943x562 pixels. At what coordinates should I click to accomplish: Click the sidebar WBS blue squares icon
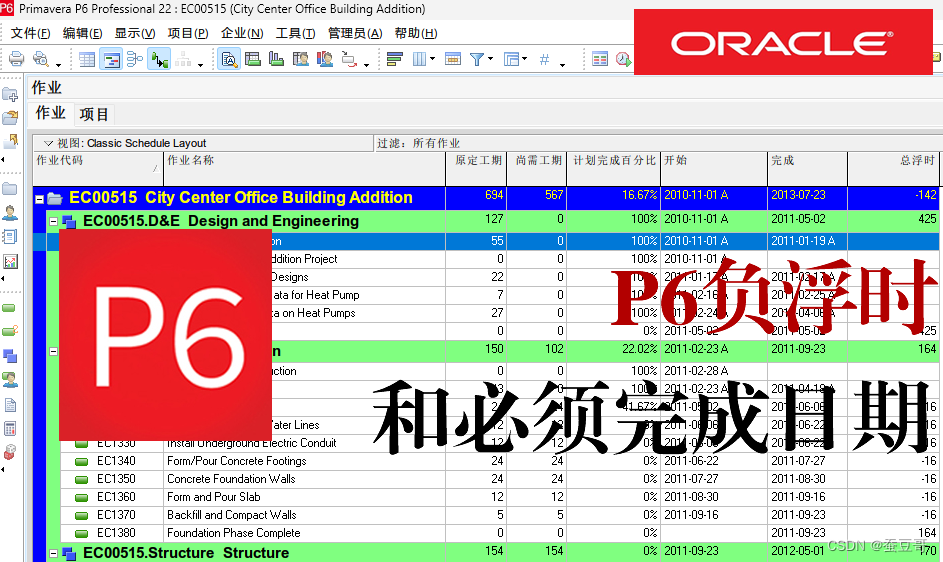click(10, 356)
